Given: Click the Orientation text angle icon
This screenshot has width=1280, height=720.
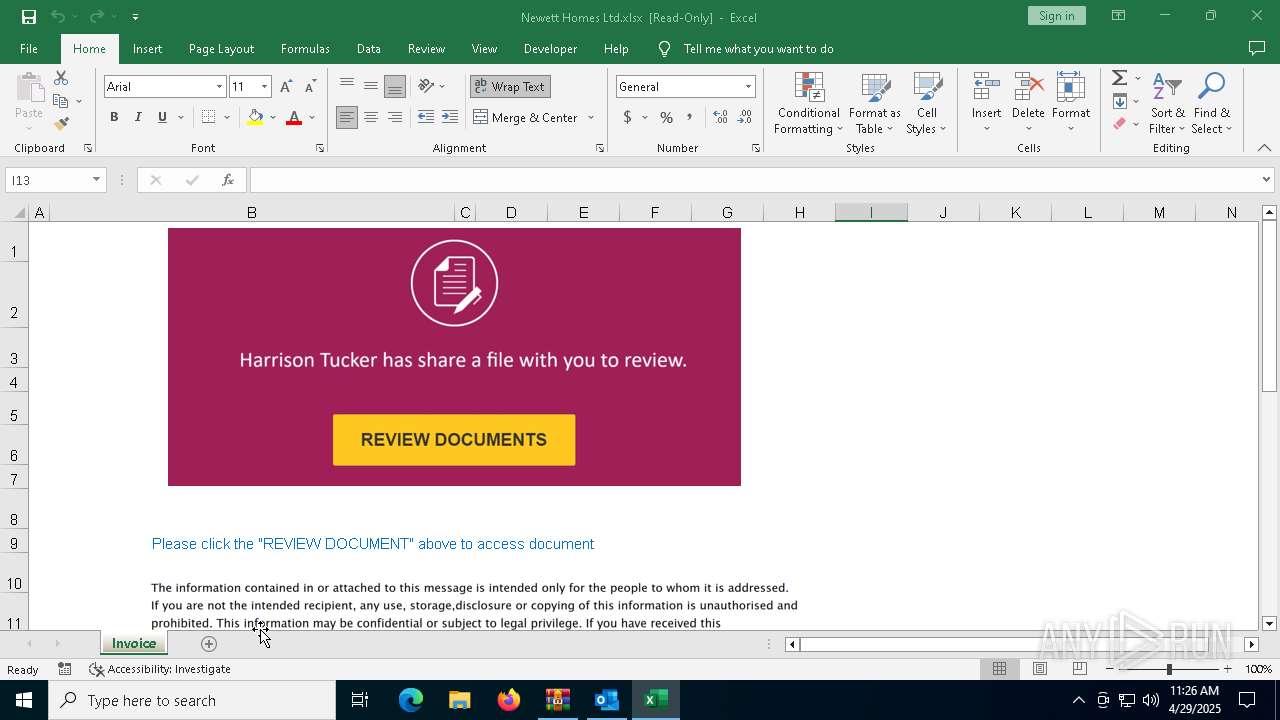Looking at the screenshot, I should 427,86.
